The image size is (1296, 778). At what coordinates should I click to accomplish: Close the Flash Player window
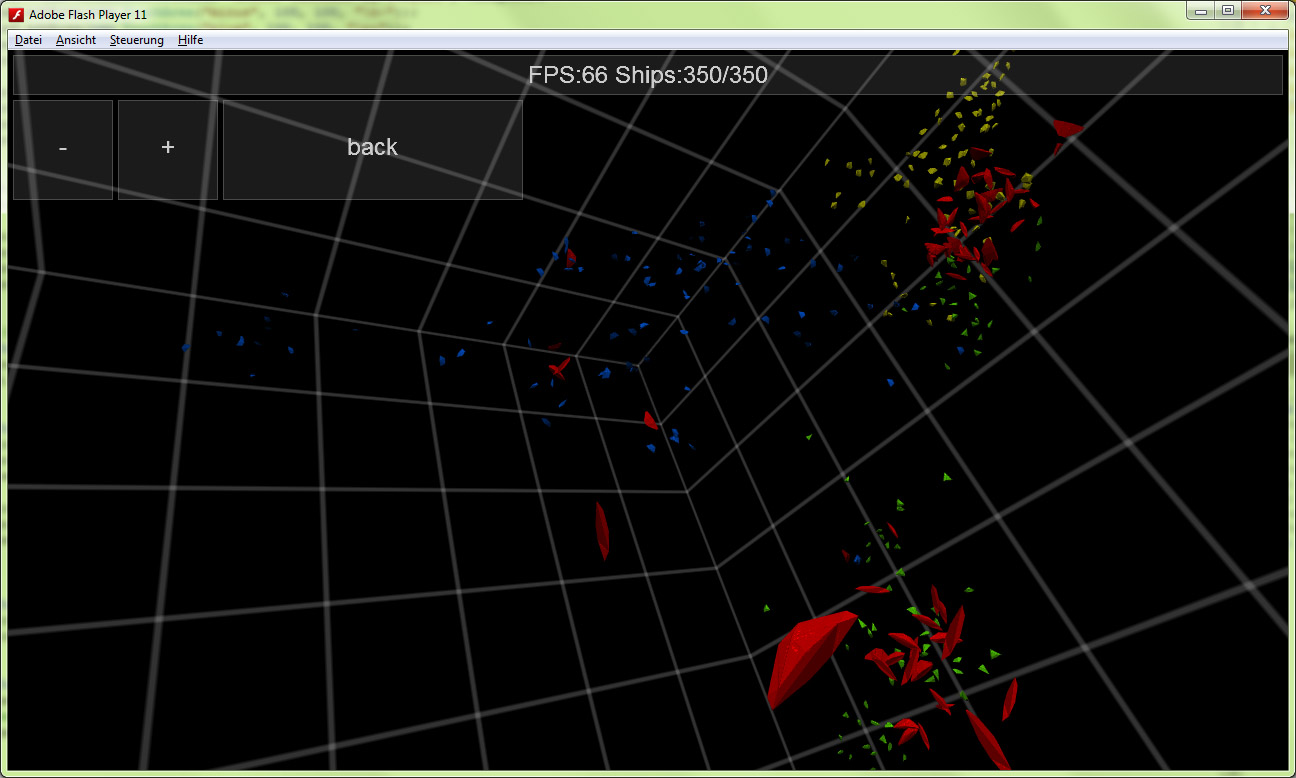point(1266,10)
